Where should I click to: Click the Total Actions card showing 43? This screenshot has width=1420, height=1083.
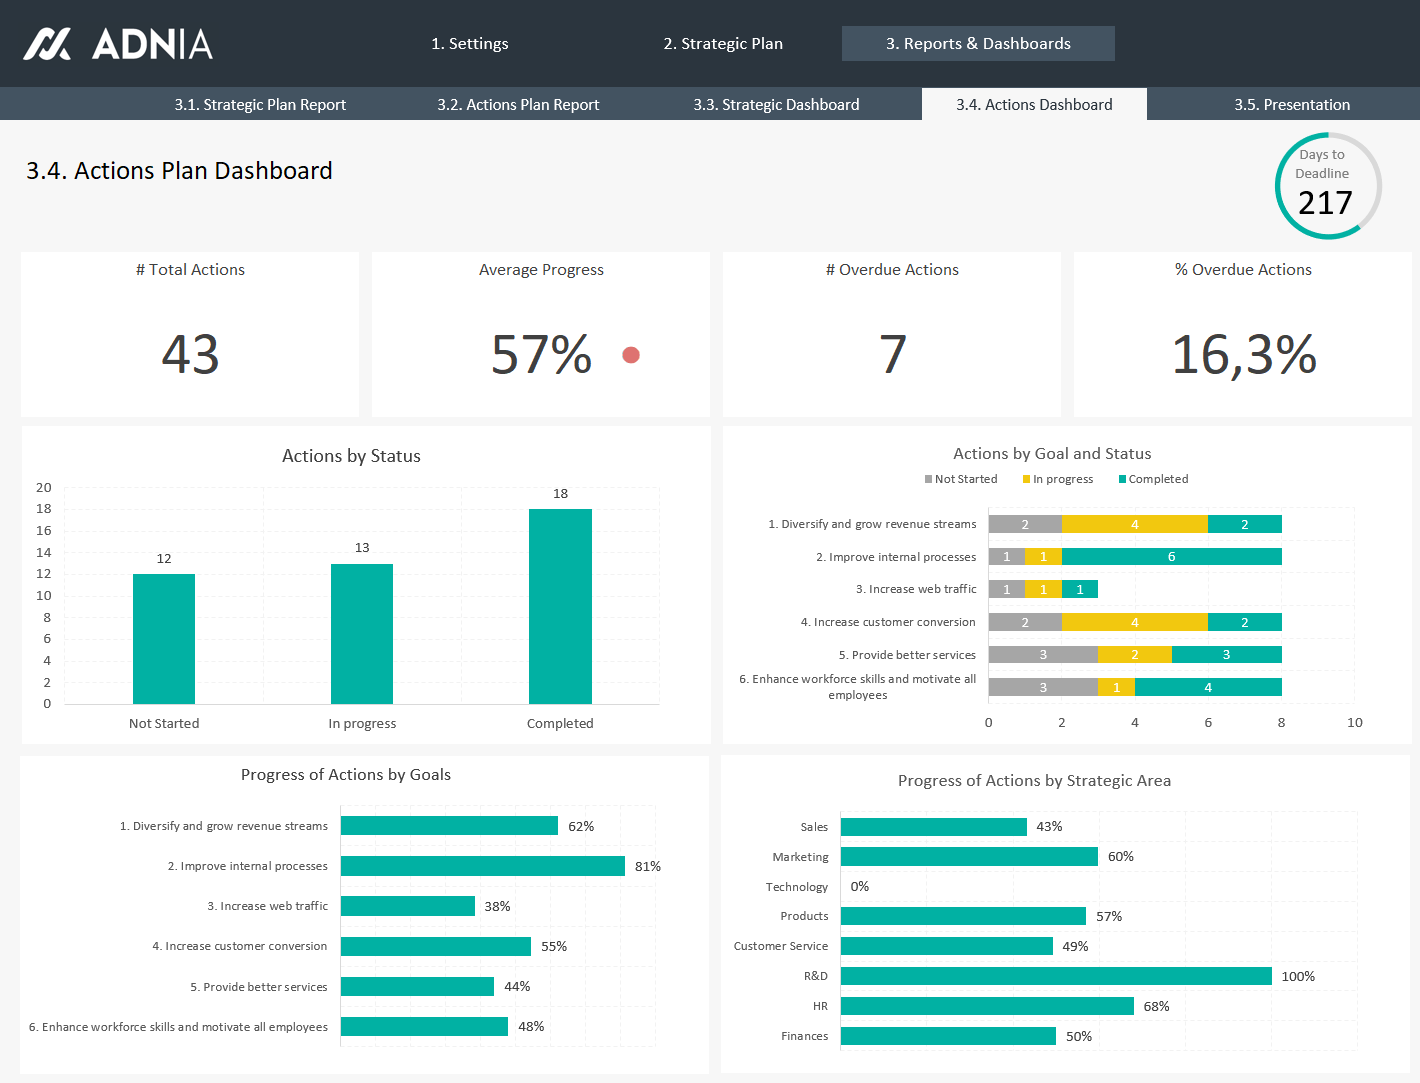pyautogui.click(x=190, y=335)
